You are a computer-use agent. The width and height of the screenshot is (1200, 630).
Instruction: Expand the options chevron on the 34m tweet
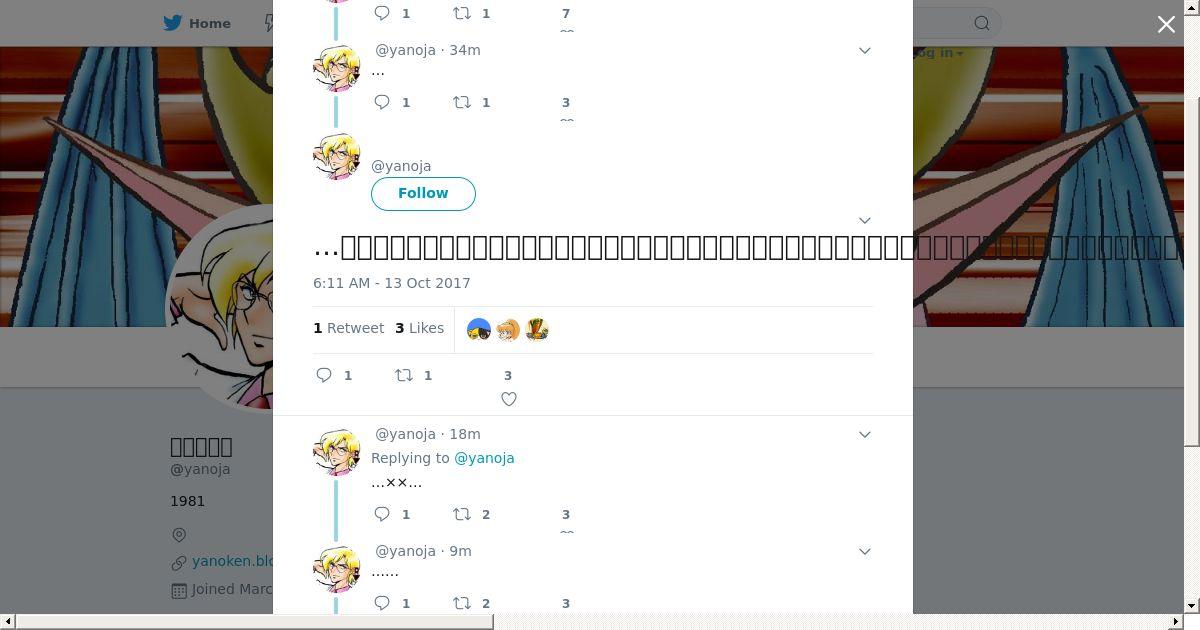(x=865, y=50)
